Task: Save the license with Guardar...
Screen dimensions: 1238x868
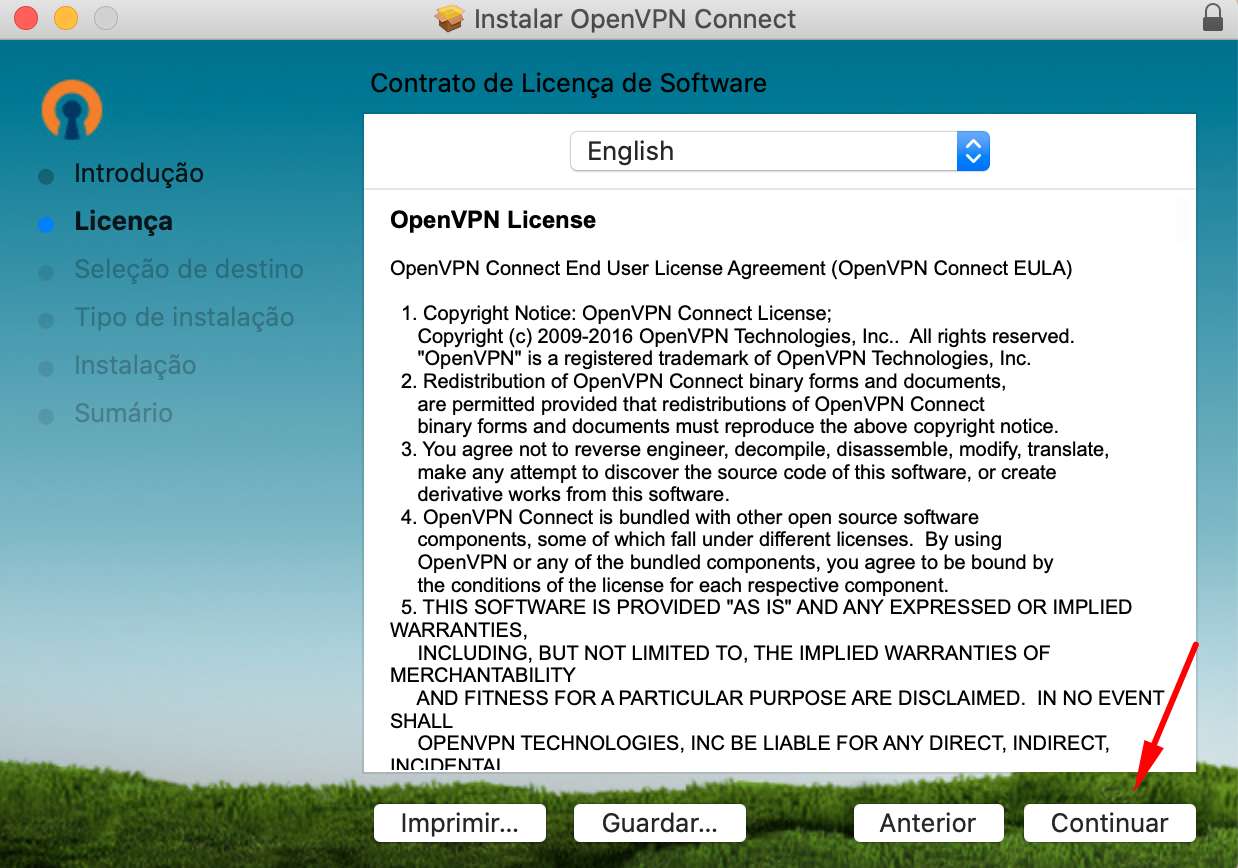Action: (x=660, y=823)
